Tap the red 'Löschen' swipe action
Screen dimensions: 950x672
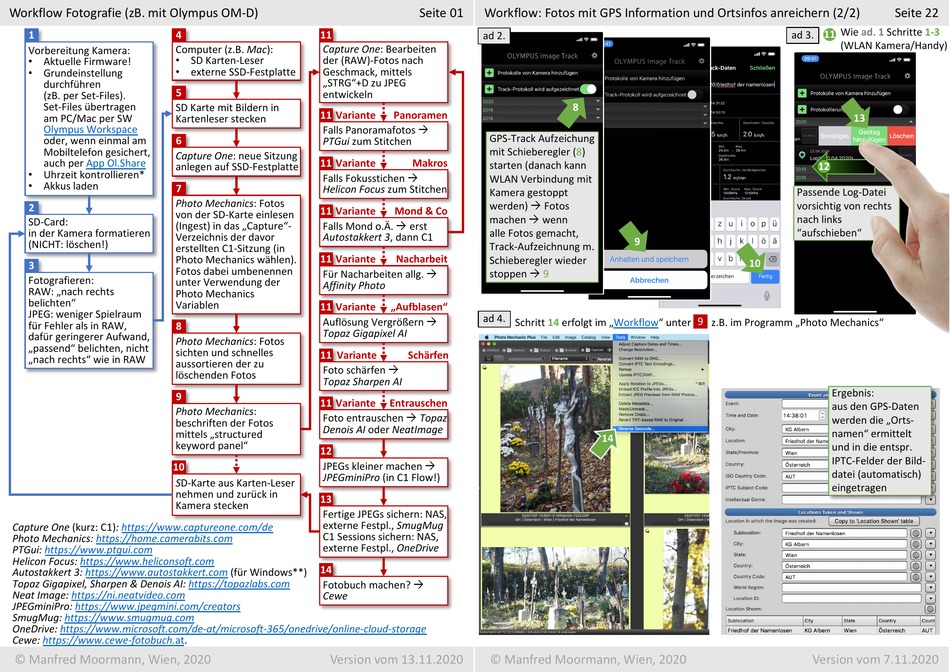[x=901, y=136]
